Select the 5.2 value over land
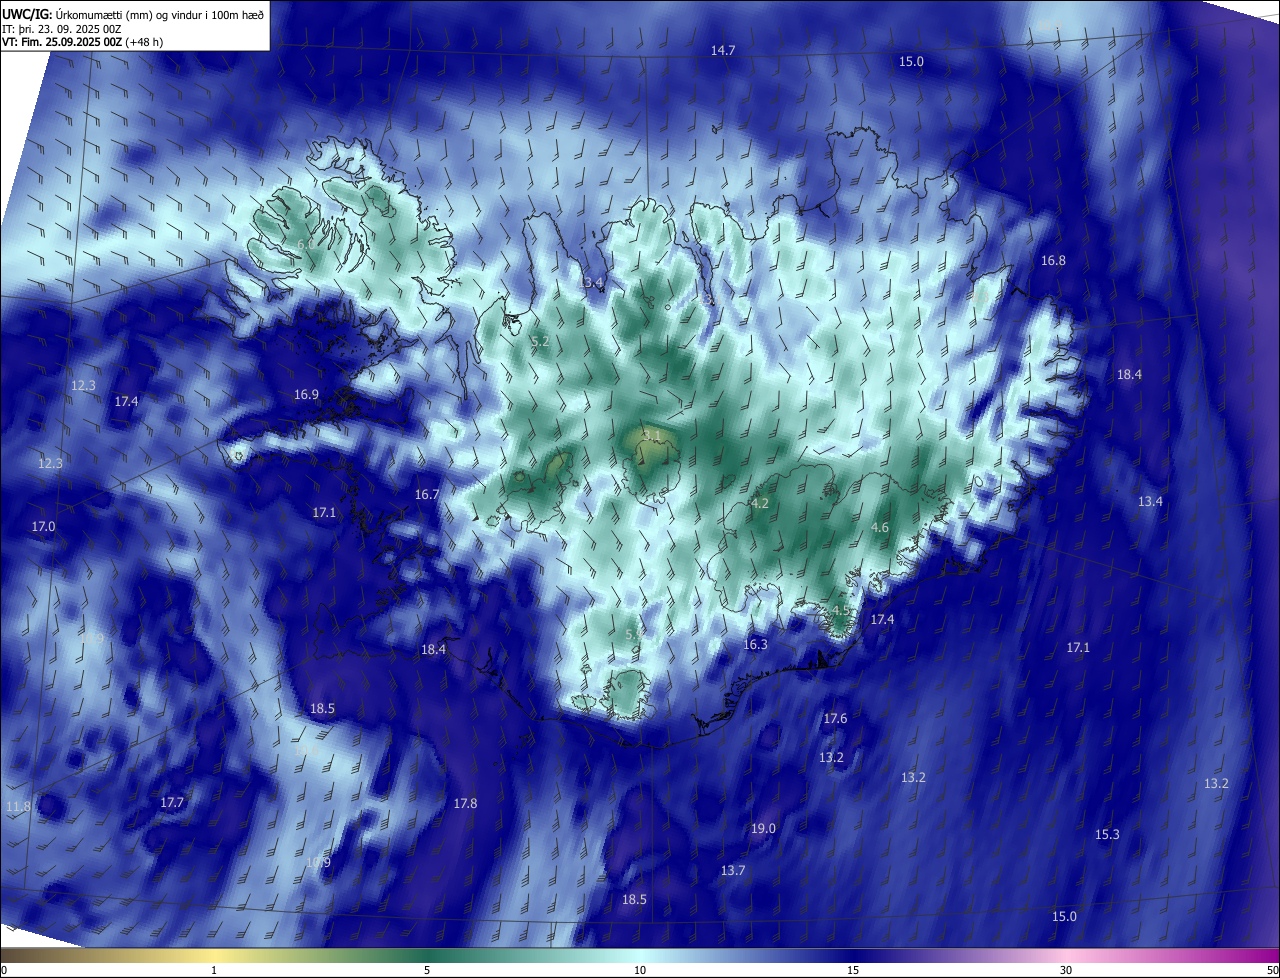The height and width of the screenshot is (978, 1280). (x=540, y=341)
